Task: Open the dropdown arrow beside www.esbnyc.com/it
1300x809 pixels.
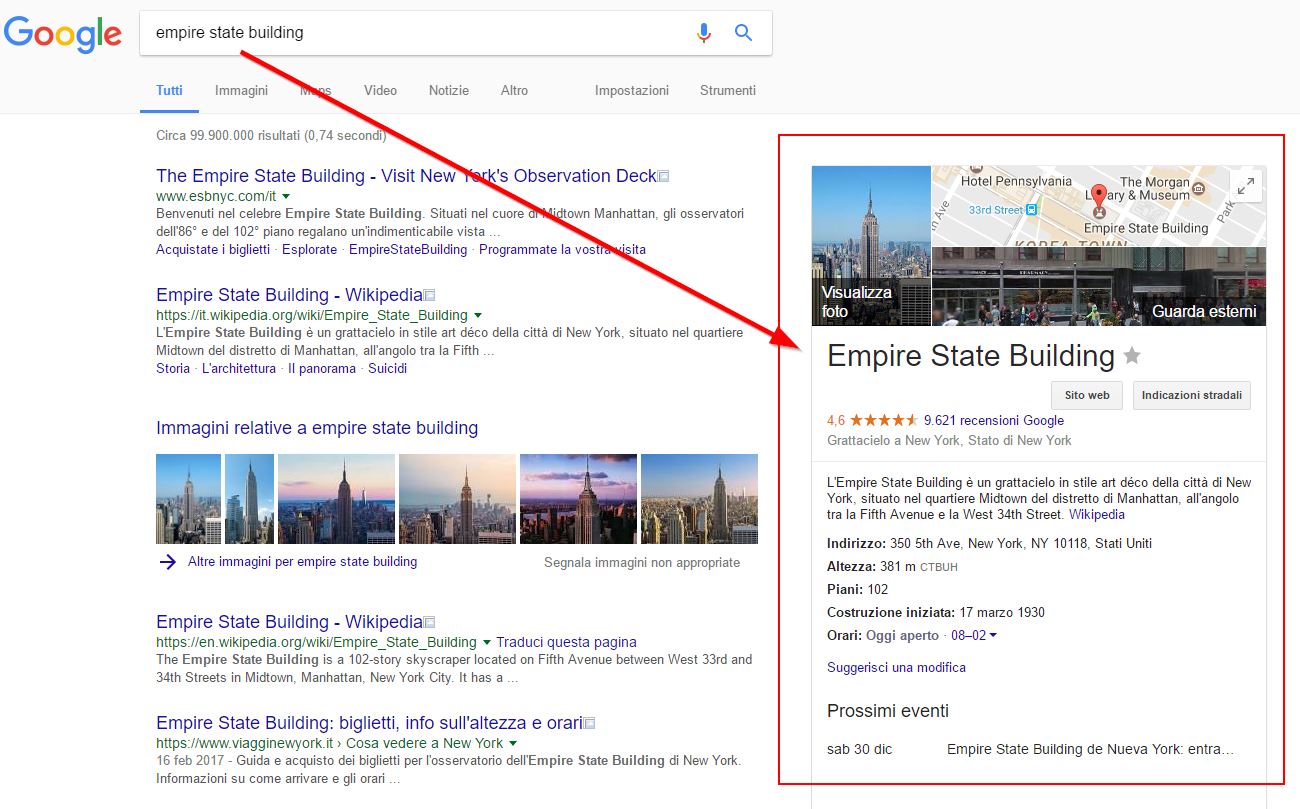Action: (286, 196)
